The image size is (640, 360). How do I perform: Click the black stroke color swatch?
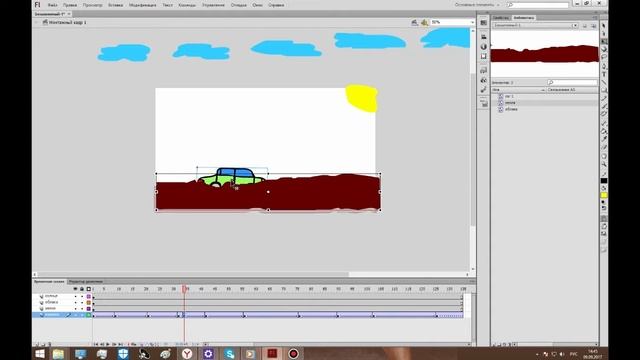coord(604,181)
